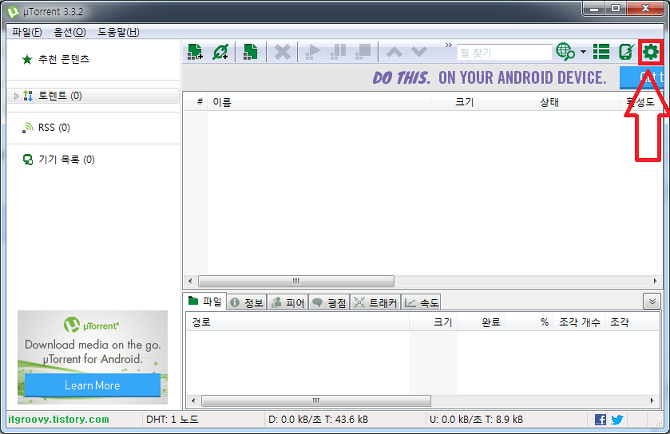Click torrent list scroll left arrow
Image resolution: width=670 pixels, height=434 pixels.
coord(190,281)
